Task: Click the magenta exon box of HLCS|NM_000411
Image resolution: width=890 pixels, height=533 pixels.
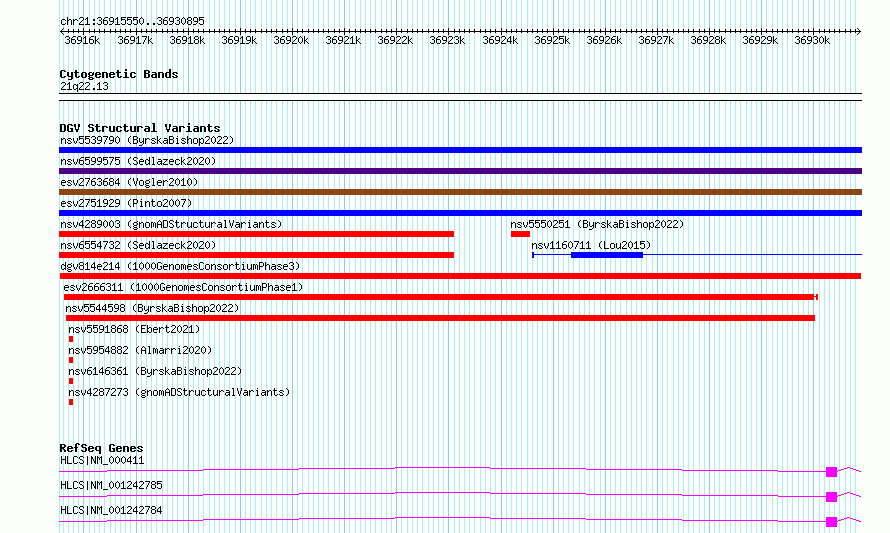Action: (x=832, y=472)
